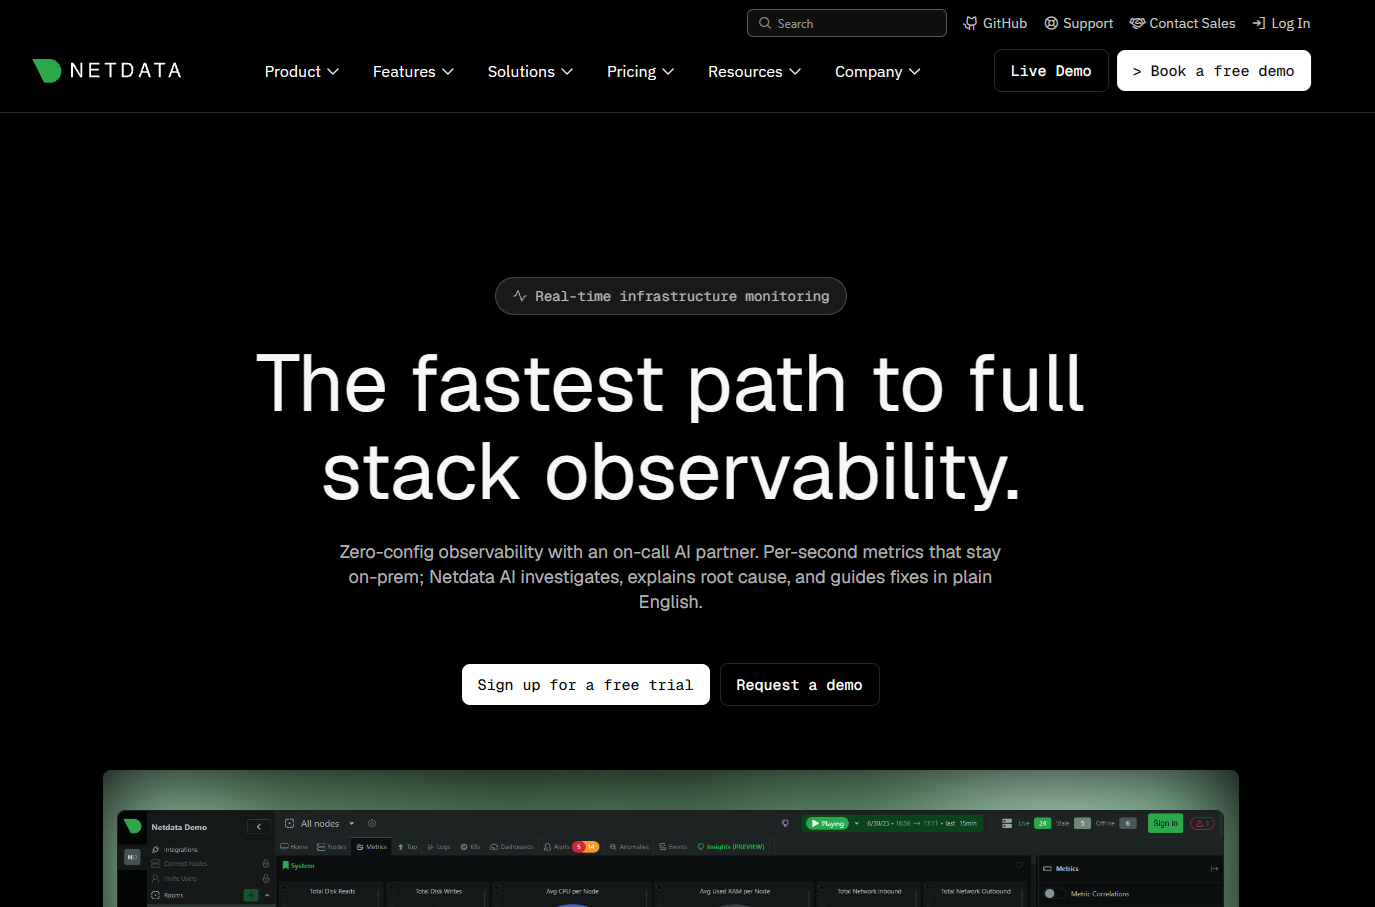Click Contact Sales in the top bar
The width and height of the screenshot is (1375, 907).
1182,23
